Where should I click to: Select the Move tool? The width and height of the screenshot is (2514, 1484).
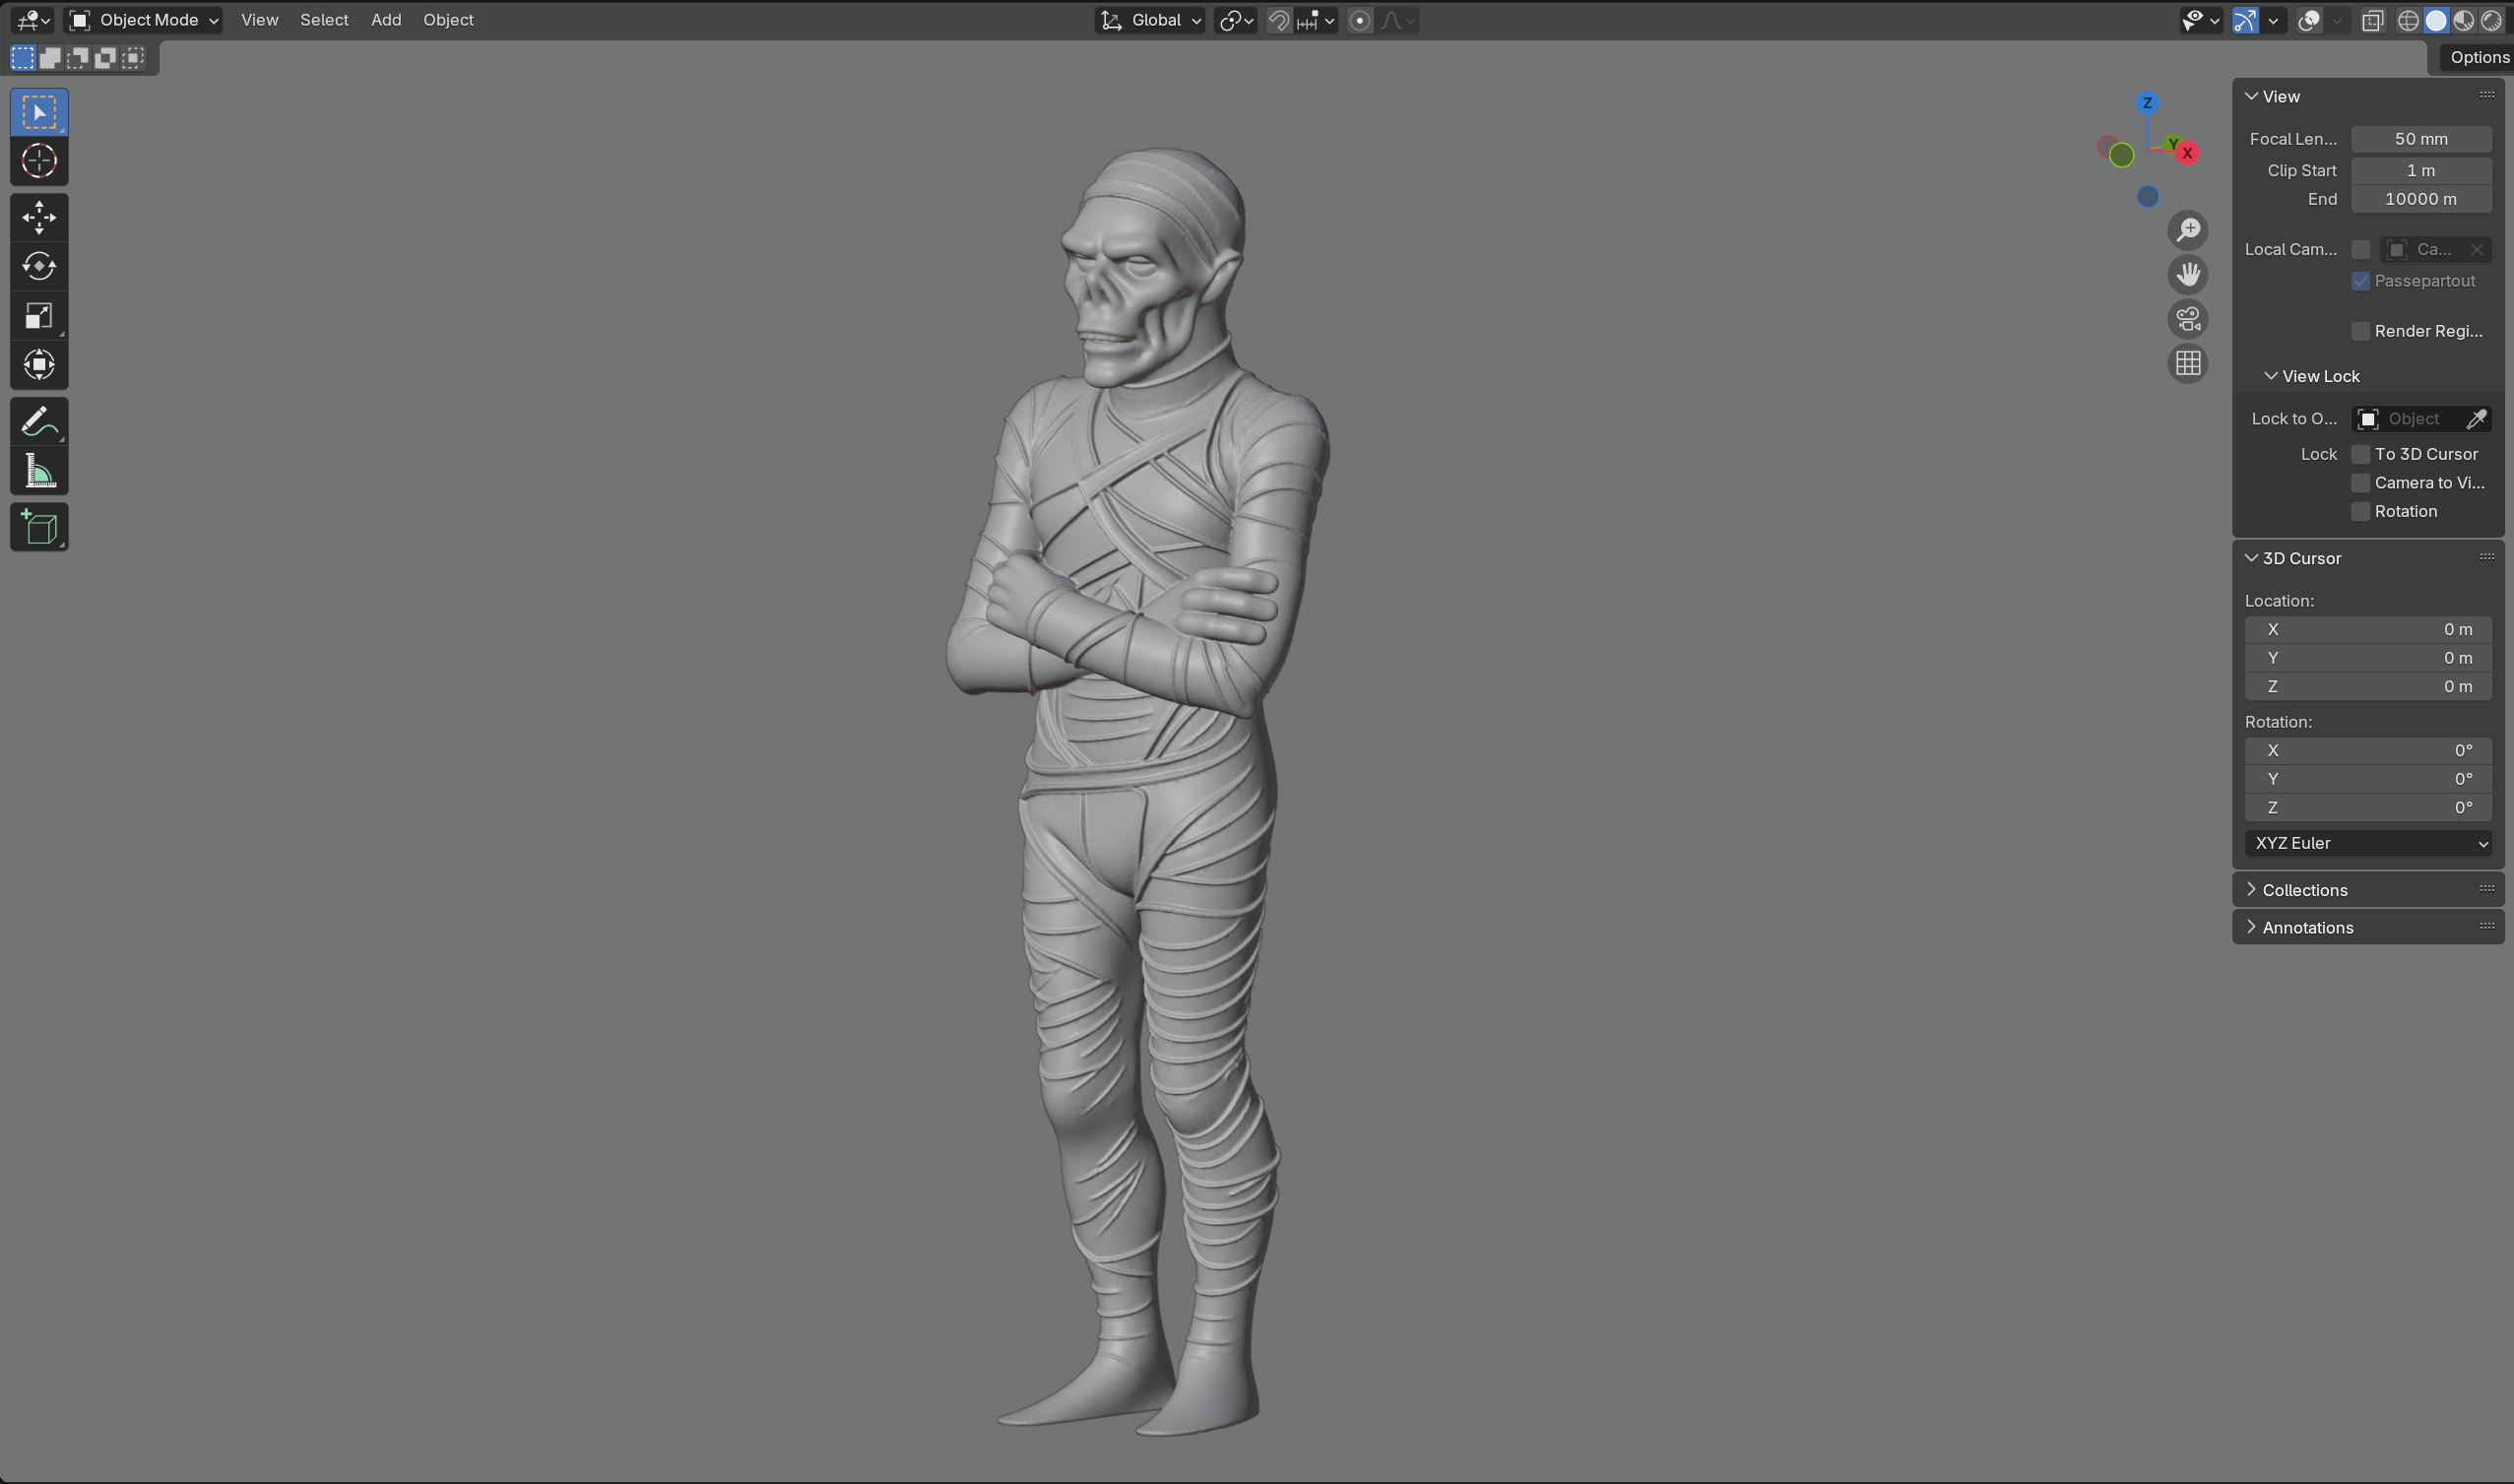click(39, 217)
